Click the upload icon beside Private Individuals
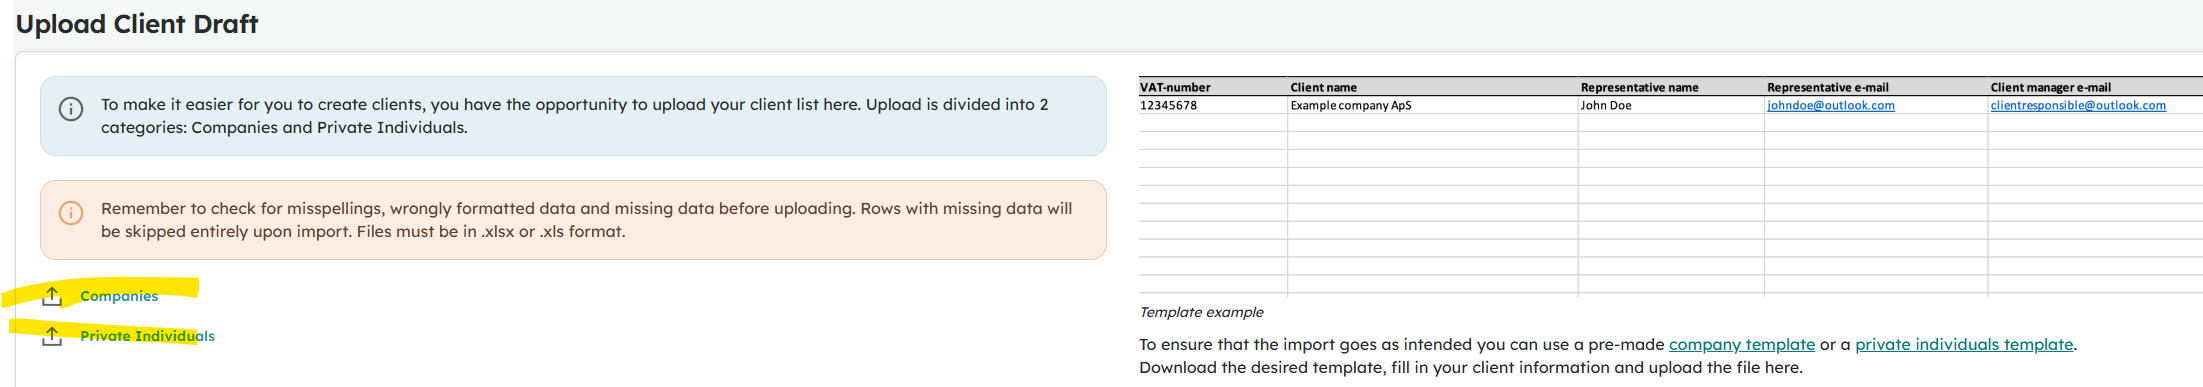 [x=52, y=336]
